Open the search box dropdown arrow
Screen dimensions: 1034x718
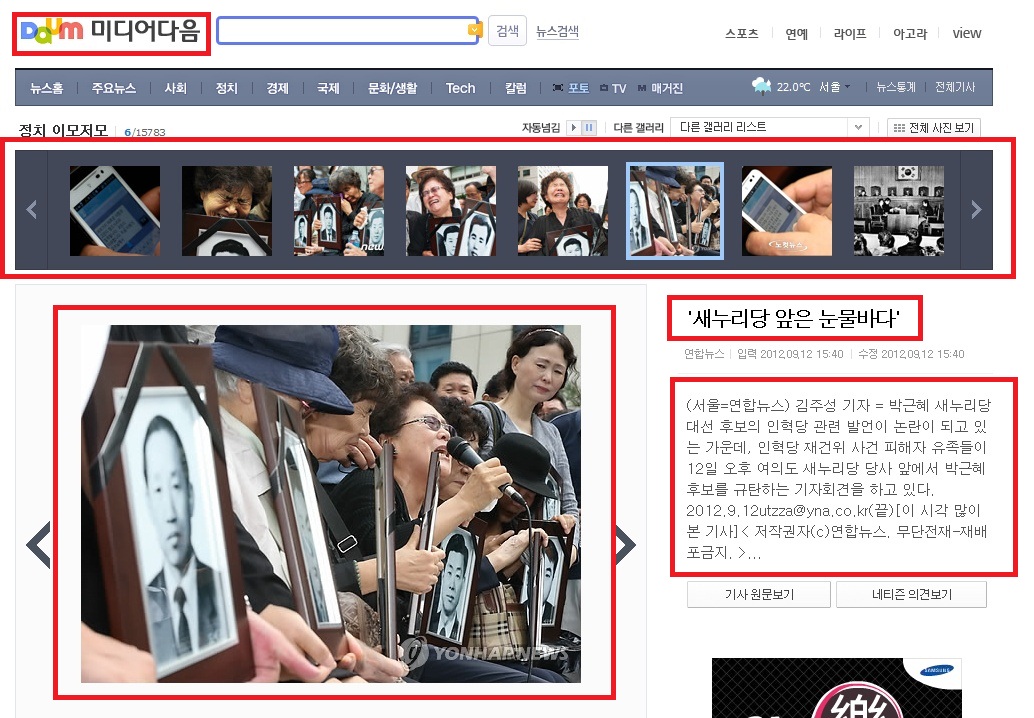[x=473, y=30]
